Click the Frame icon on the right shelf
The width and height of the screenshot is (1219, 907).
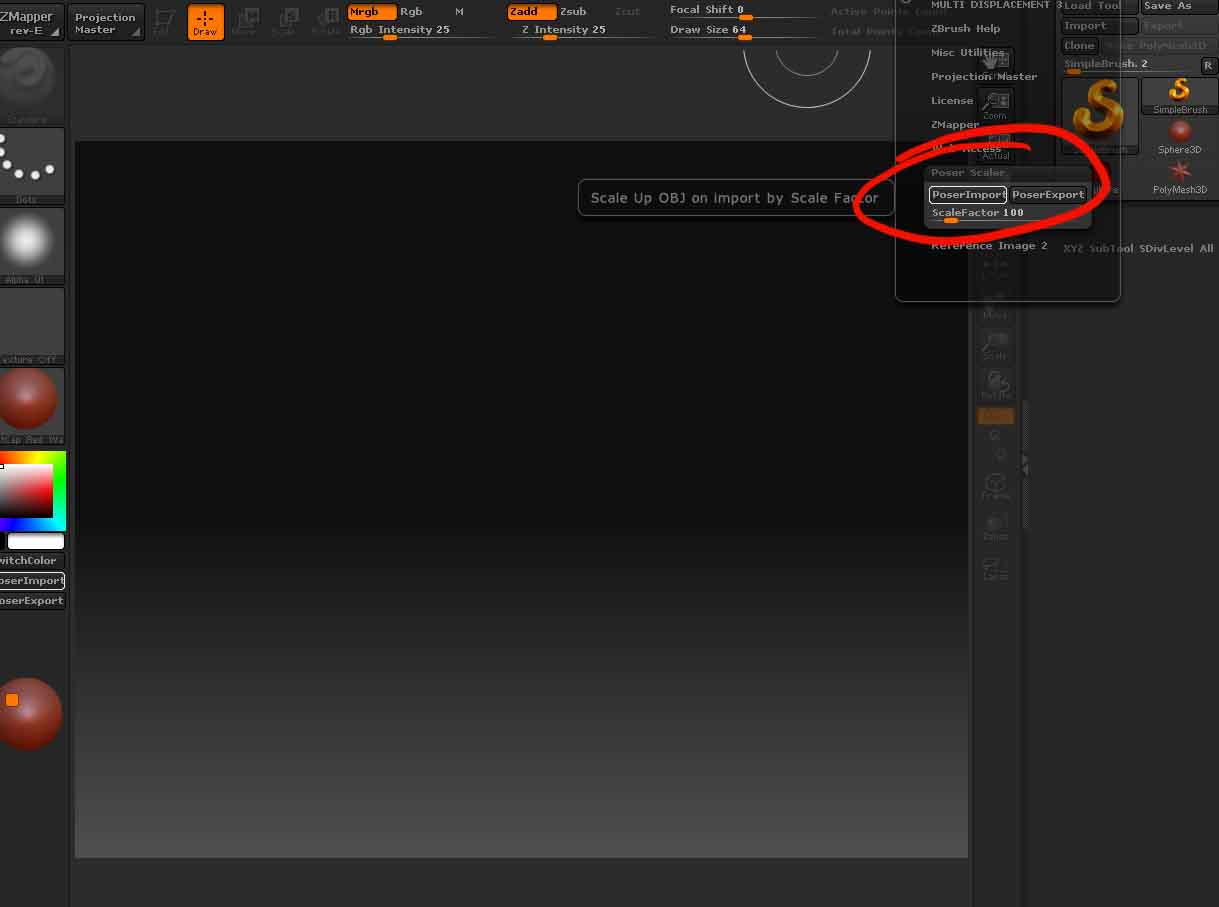coord(995,485)
